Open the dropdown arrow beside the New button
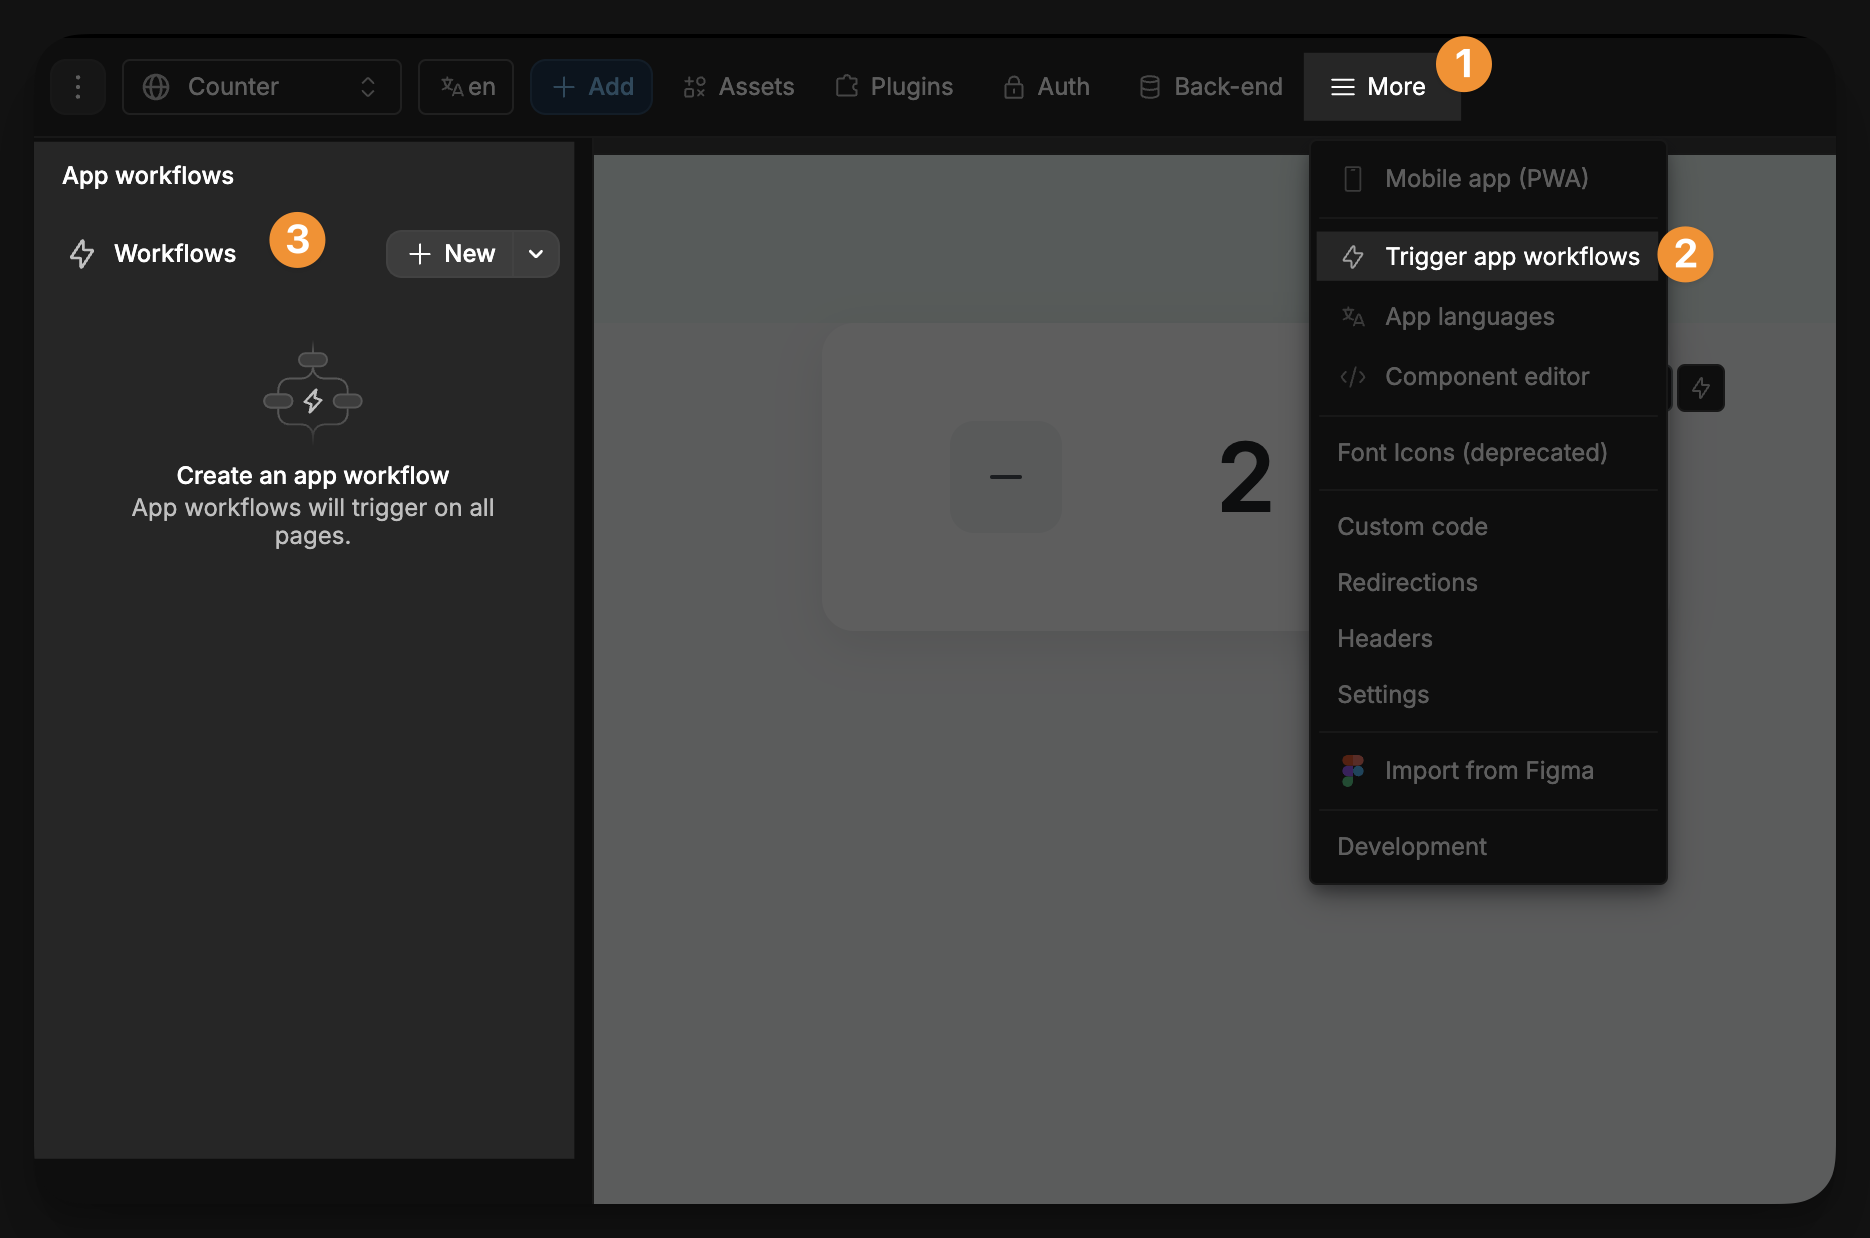This screenshot has height=1238, width=1870. pos(536,254)
